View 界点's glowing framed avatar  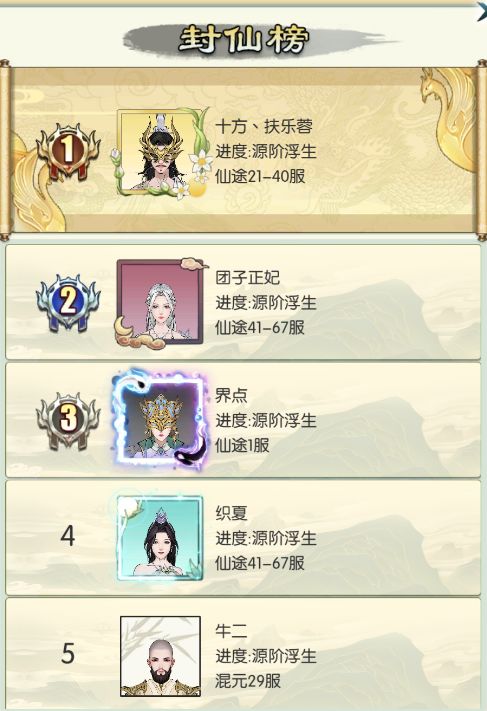pos(160,421)
